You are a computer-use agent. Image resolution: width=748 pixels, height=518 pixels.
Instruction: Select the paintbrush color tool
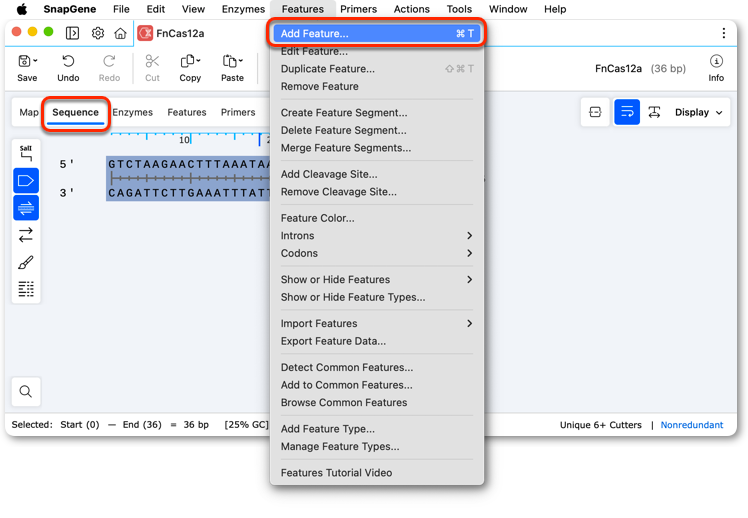(x=26, y=262)
